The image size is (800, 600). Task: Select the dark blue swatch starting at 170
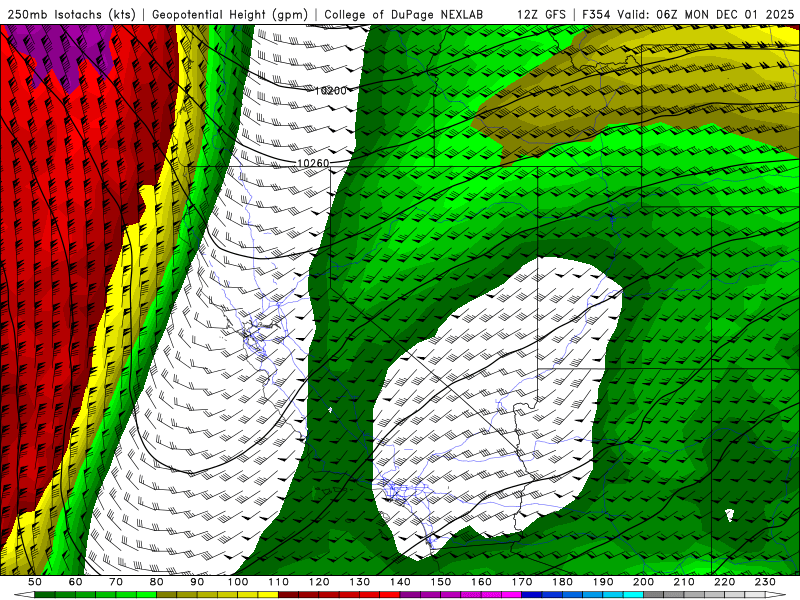532,595
